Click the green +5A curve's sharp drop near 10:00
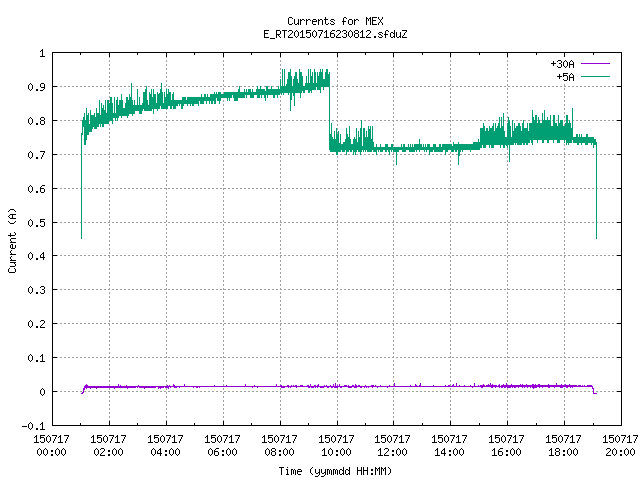 (329, 114)
